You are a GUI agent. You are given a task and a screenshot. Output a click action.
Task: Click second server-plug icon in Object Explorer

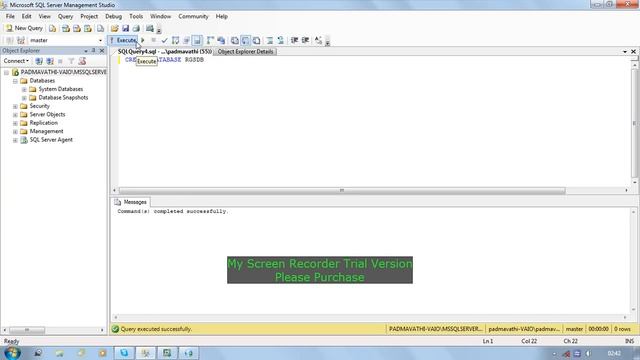pos(50,61)
